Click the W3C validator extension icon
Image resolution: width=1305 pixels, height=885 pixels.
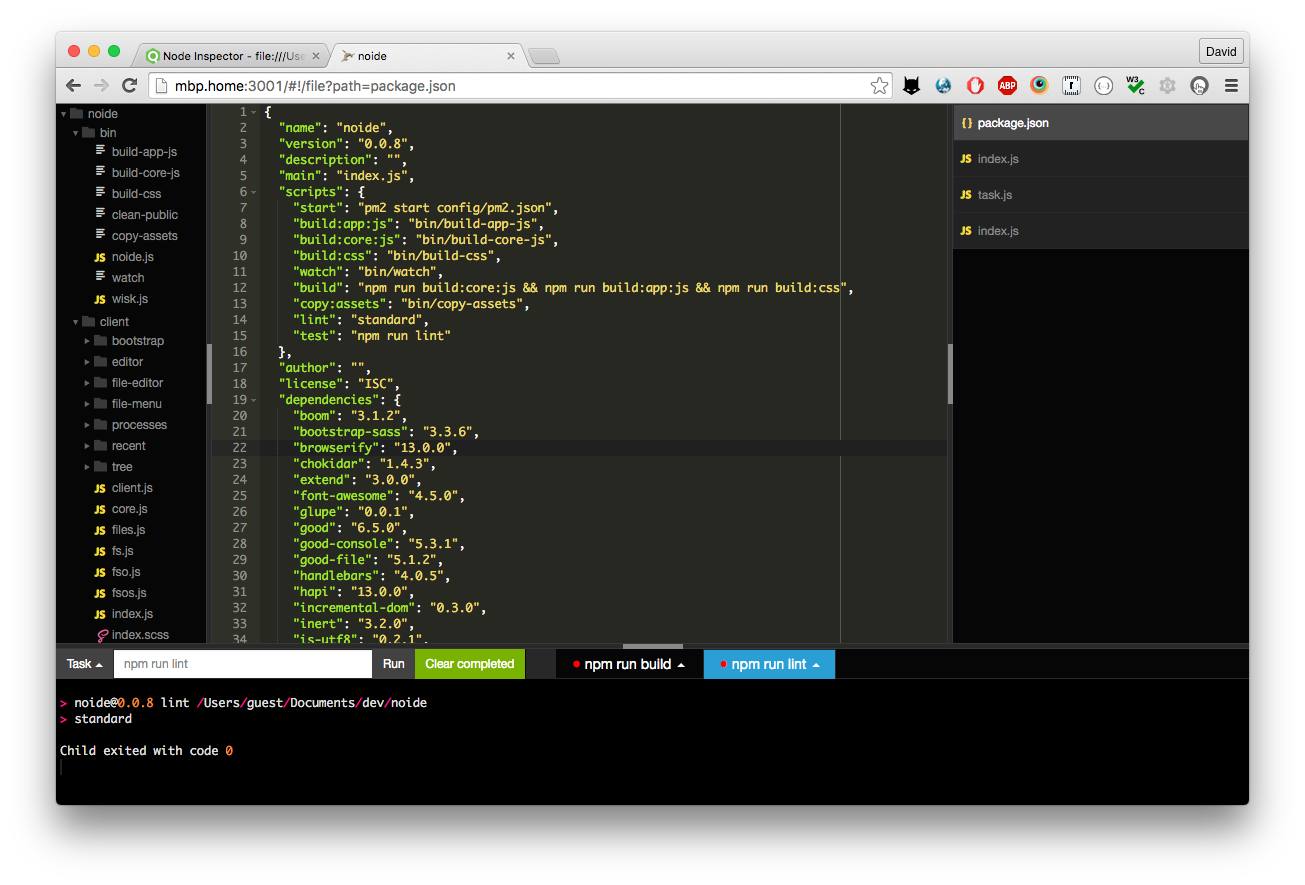pyautogui.click(x=1135, y=86)
